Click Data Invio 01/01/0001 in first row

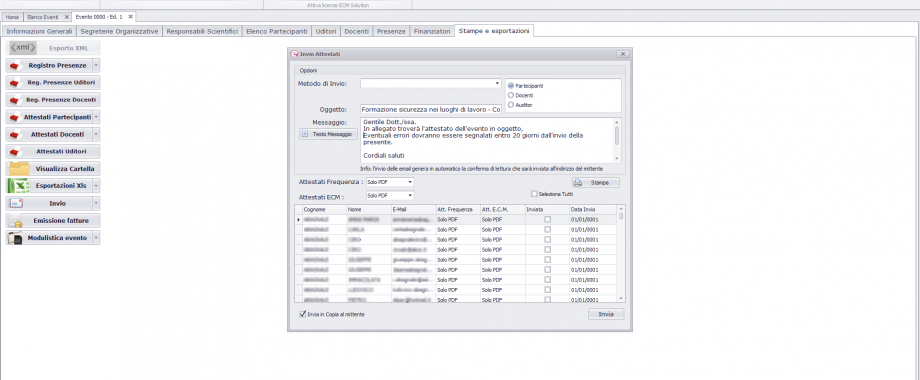[x=592, y=219]
